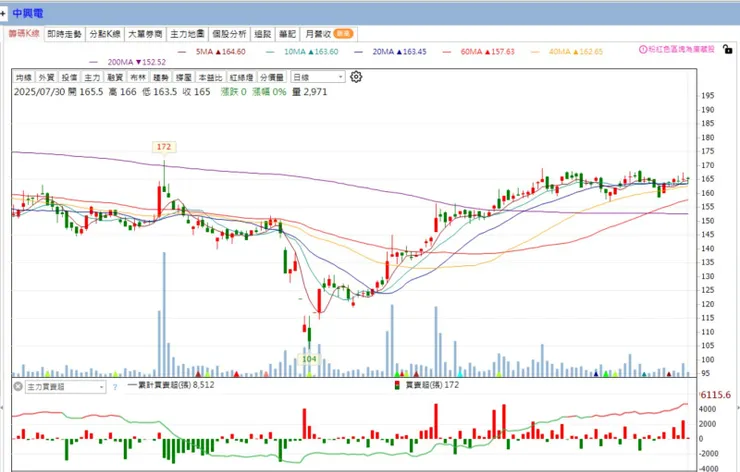The height and width of the screenshot is (472, 740).
Task: Click the 漲幅 0% text
Action: (269, 92)
